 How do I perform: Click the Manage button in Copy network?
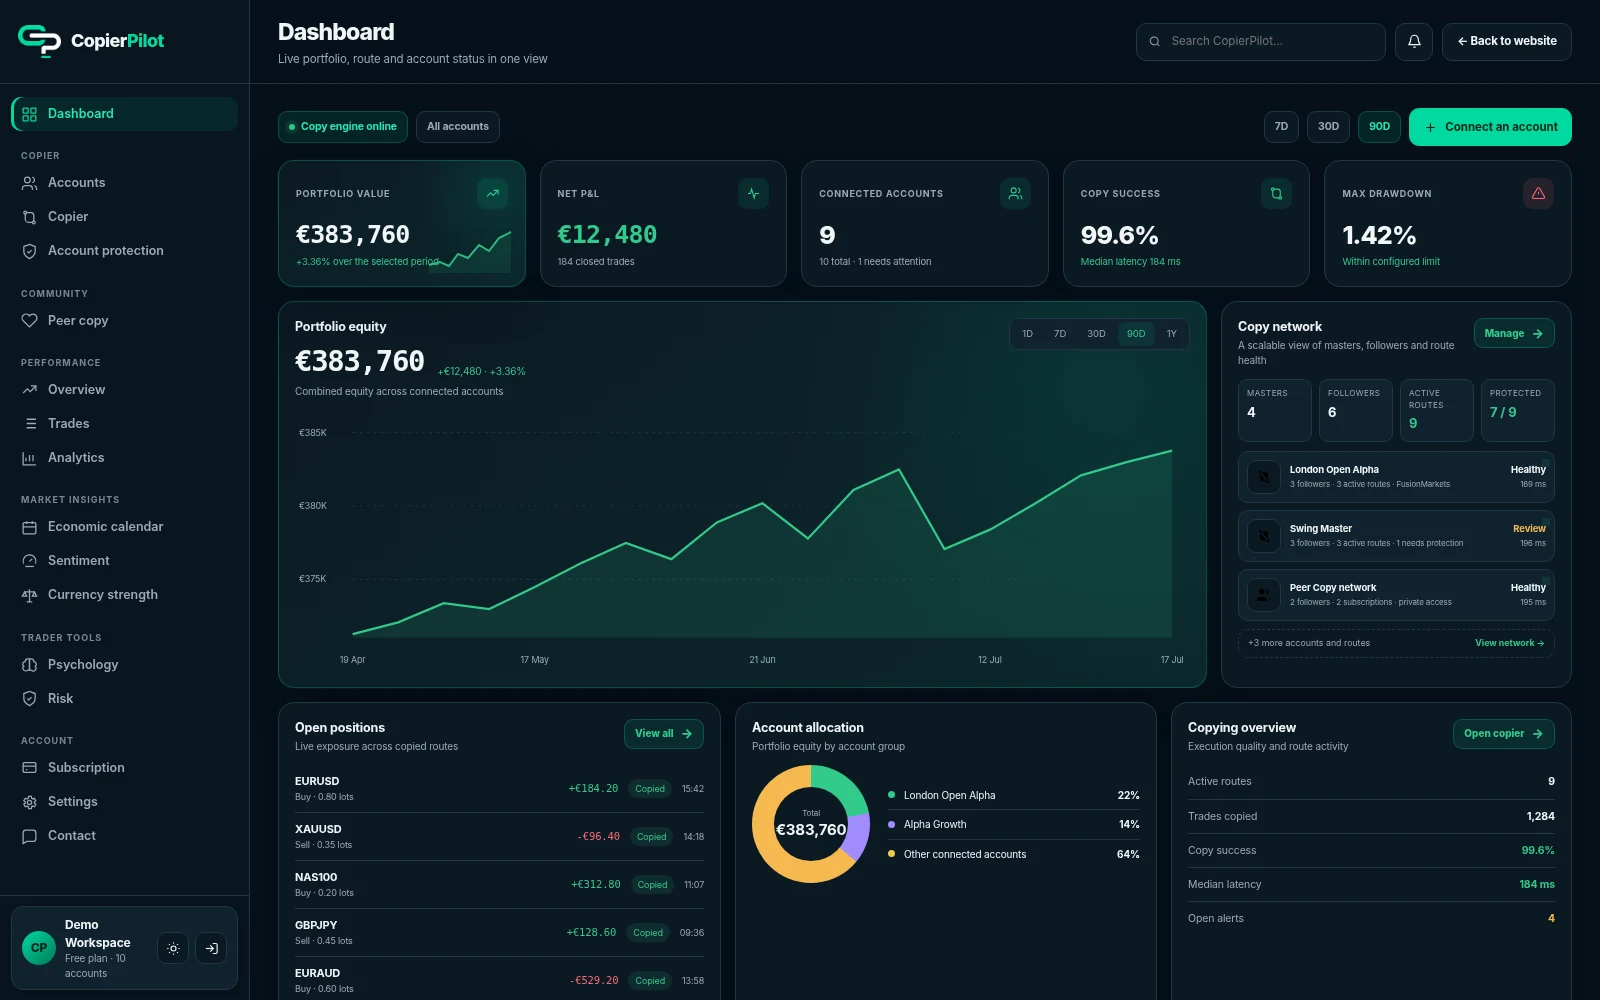(1514, 334)
